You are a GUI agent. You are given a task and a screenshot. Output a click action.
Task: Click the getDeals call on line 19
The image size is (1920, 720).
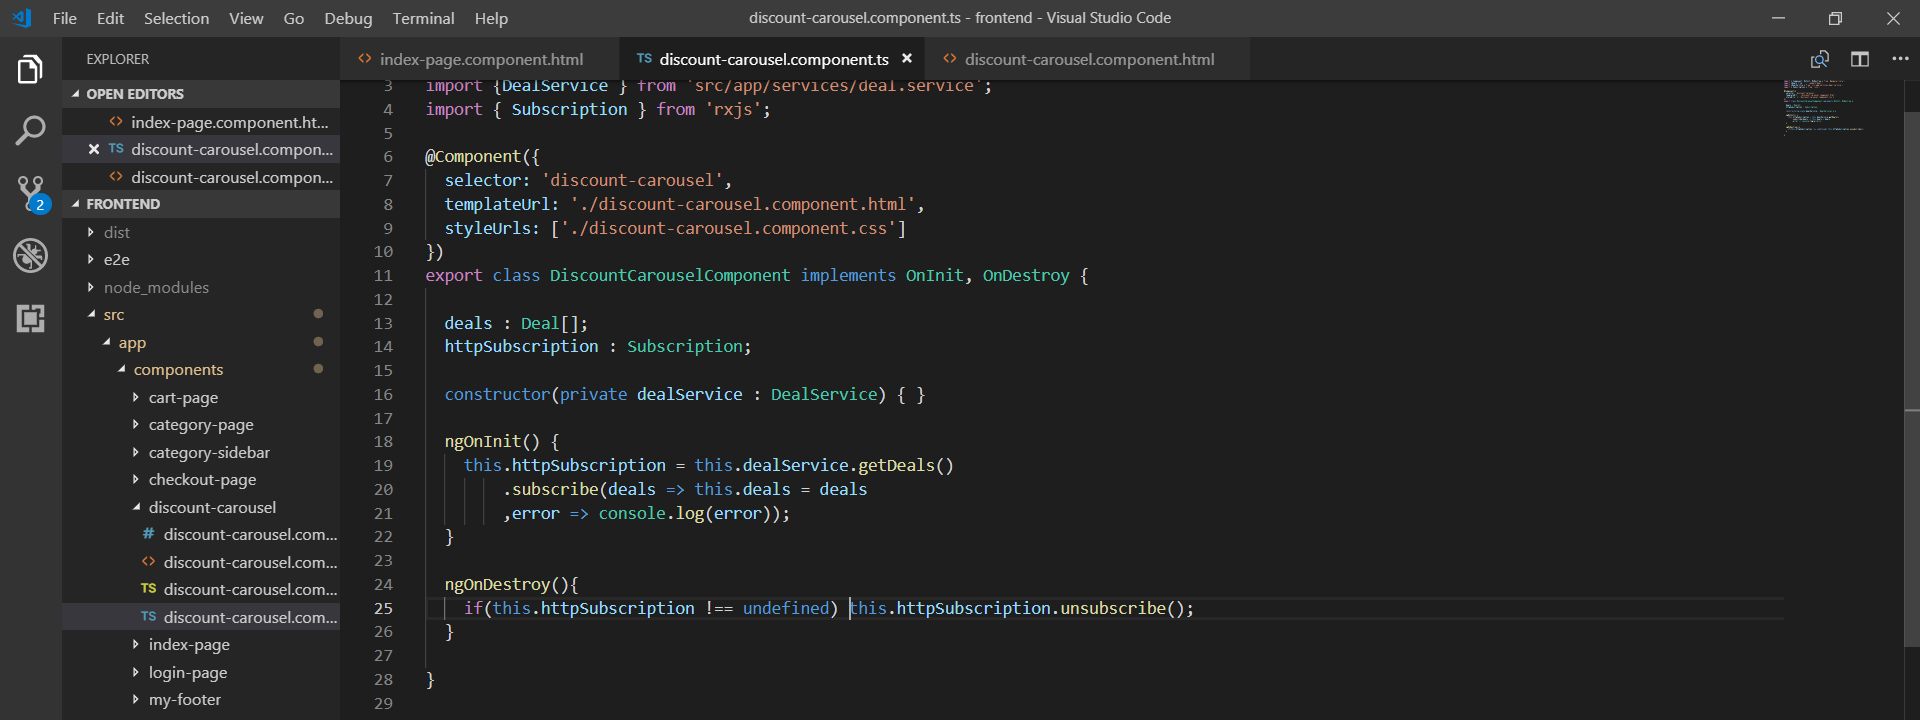pyautogui.click(x=896, y=465)
